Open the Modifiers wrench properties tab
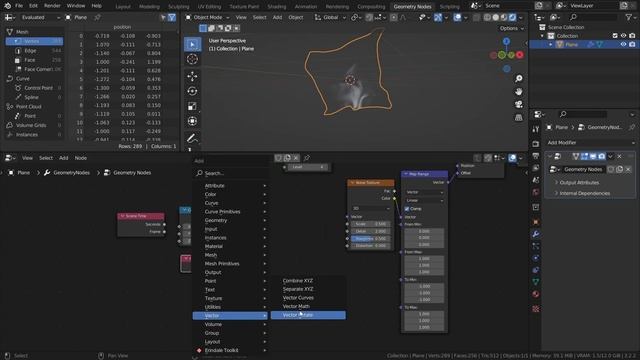640x360 pixels. 536,234
